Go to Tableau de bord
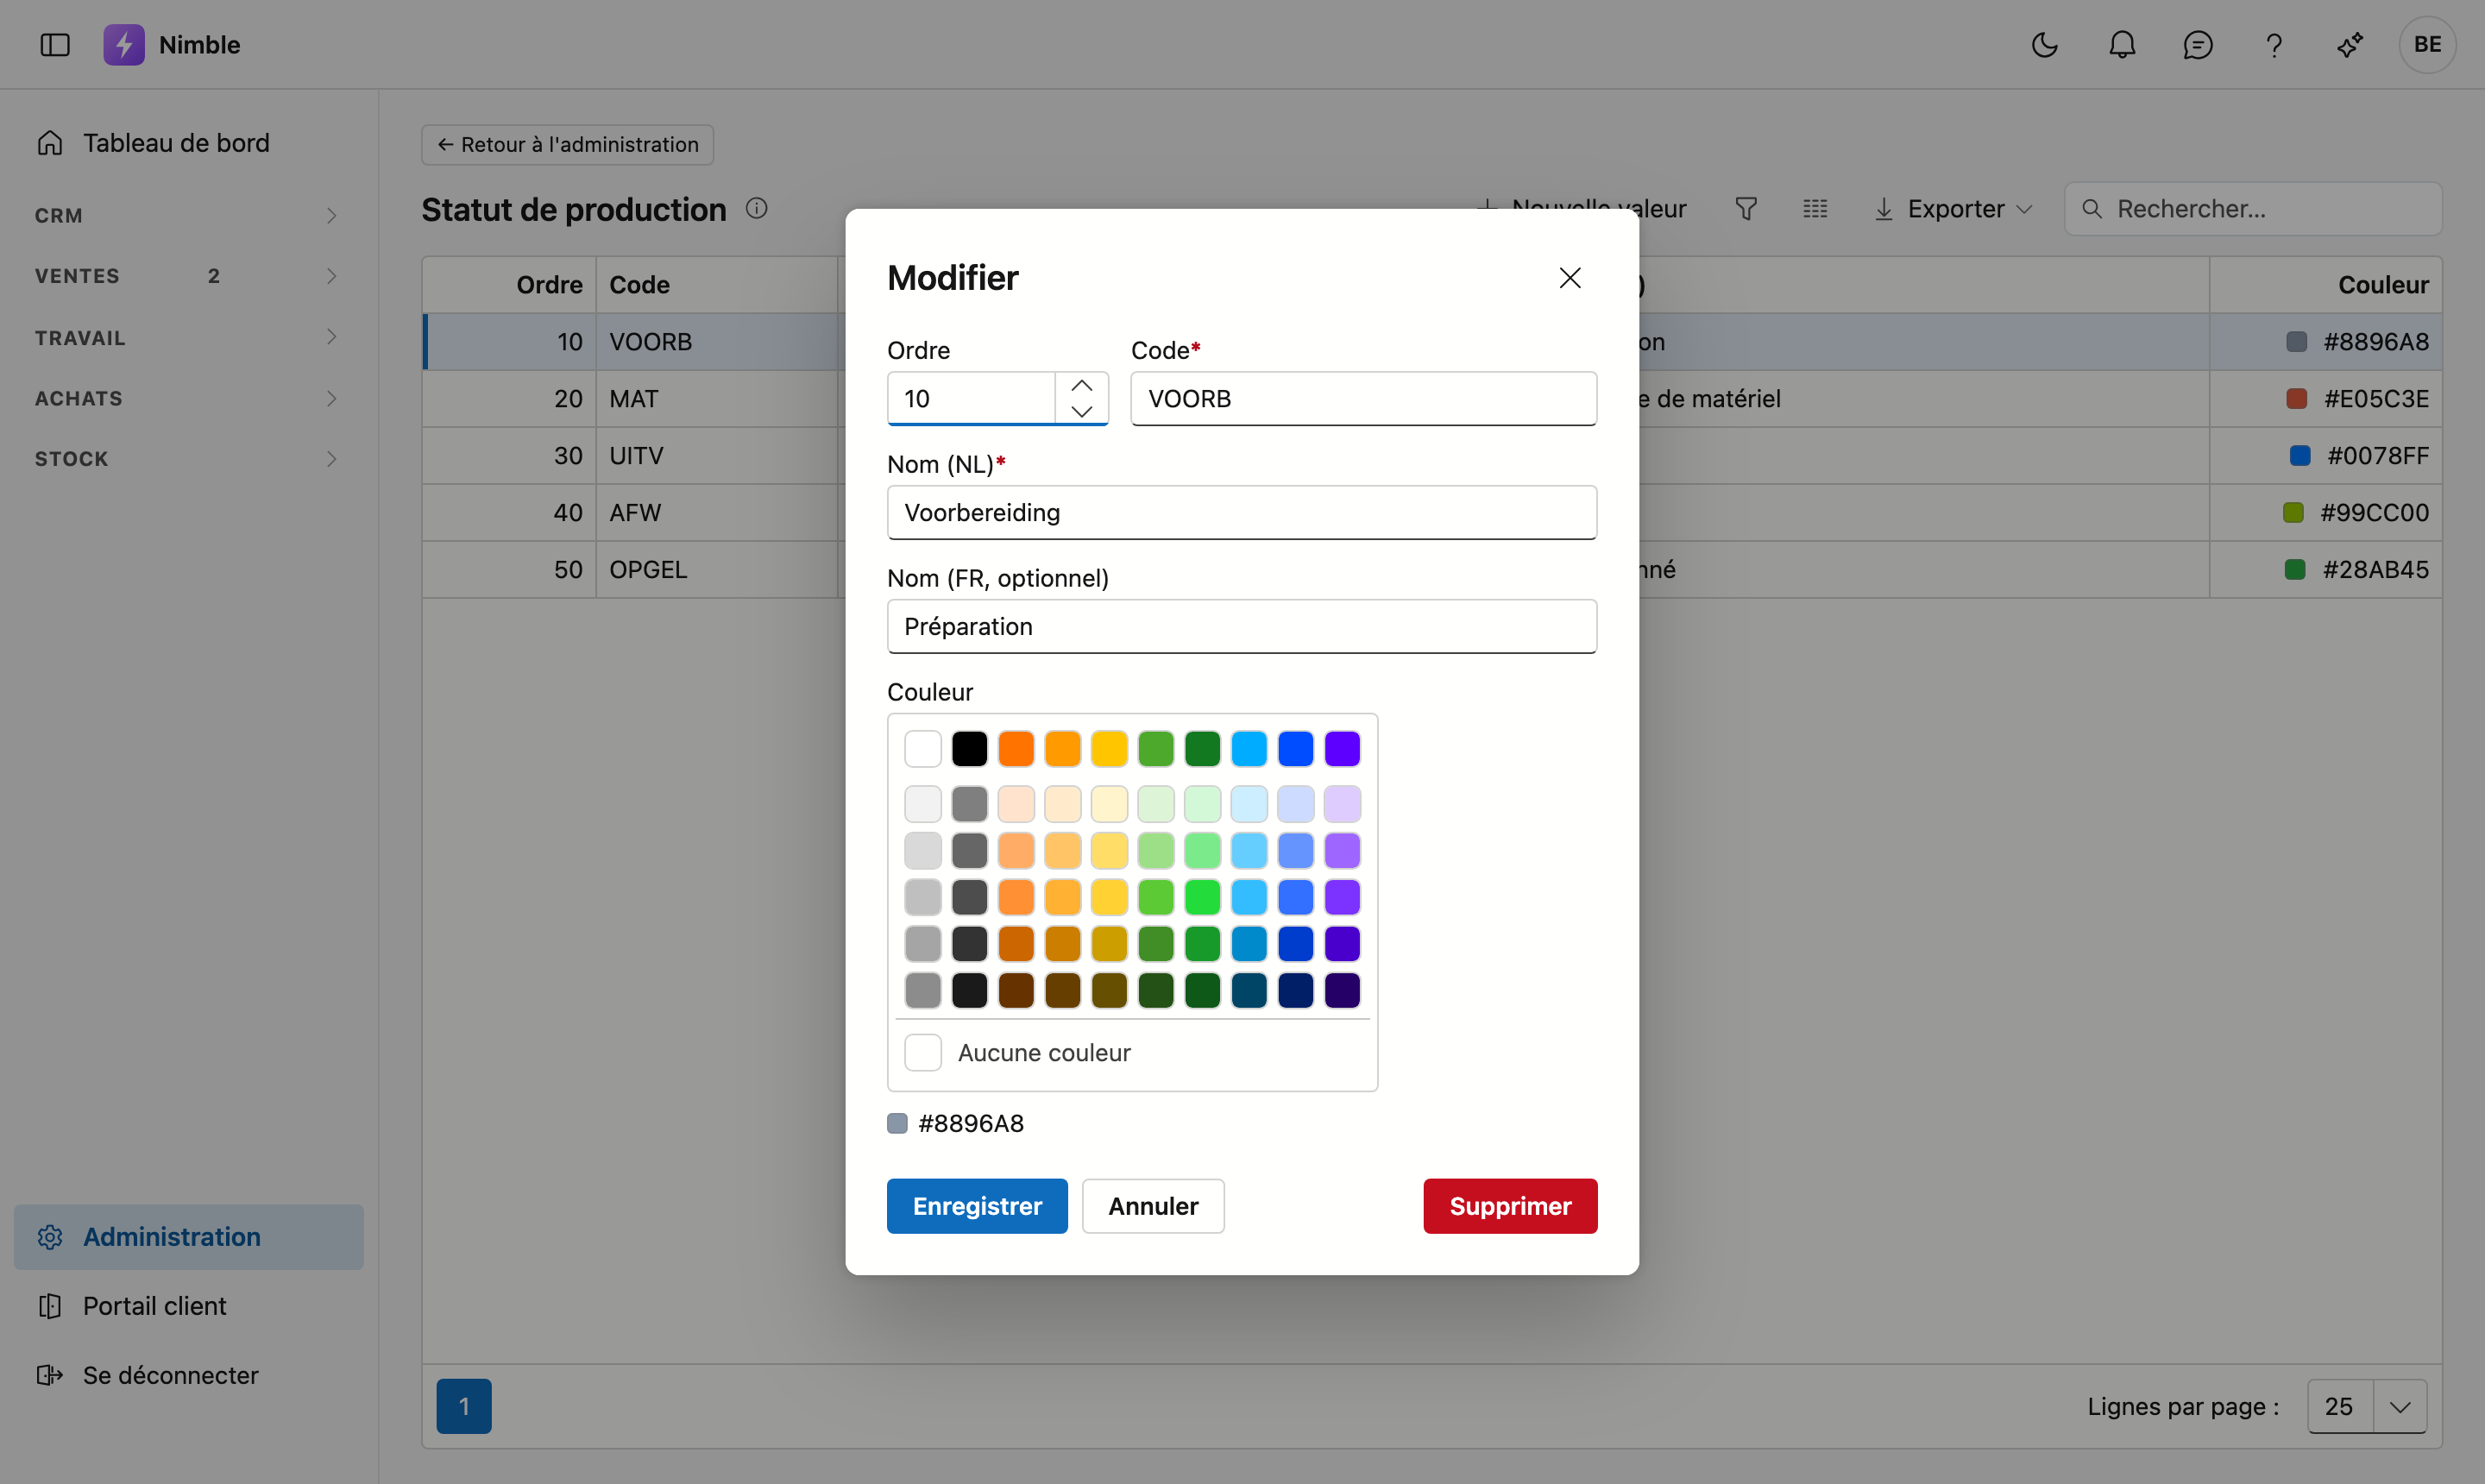 click(x=188, y=143)
